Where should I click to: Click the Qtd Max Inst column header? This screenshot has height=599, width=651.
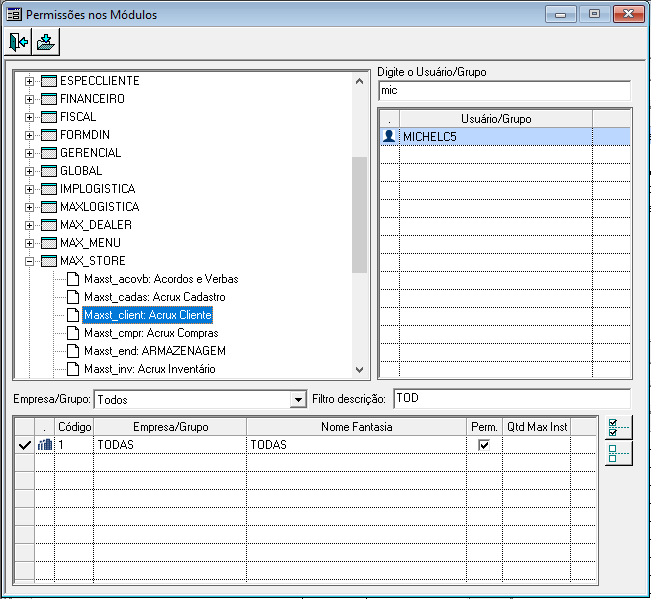537,427
